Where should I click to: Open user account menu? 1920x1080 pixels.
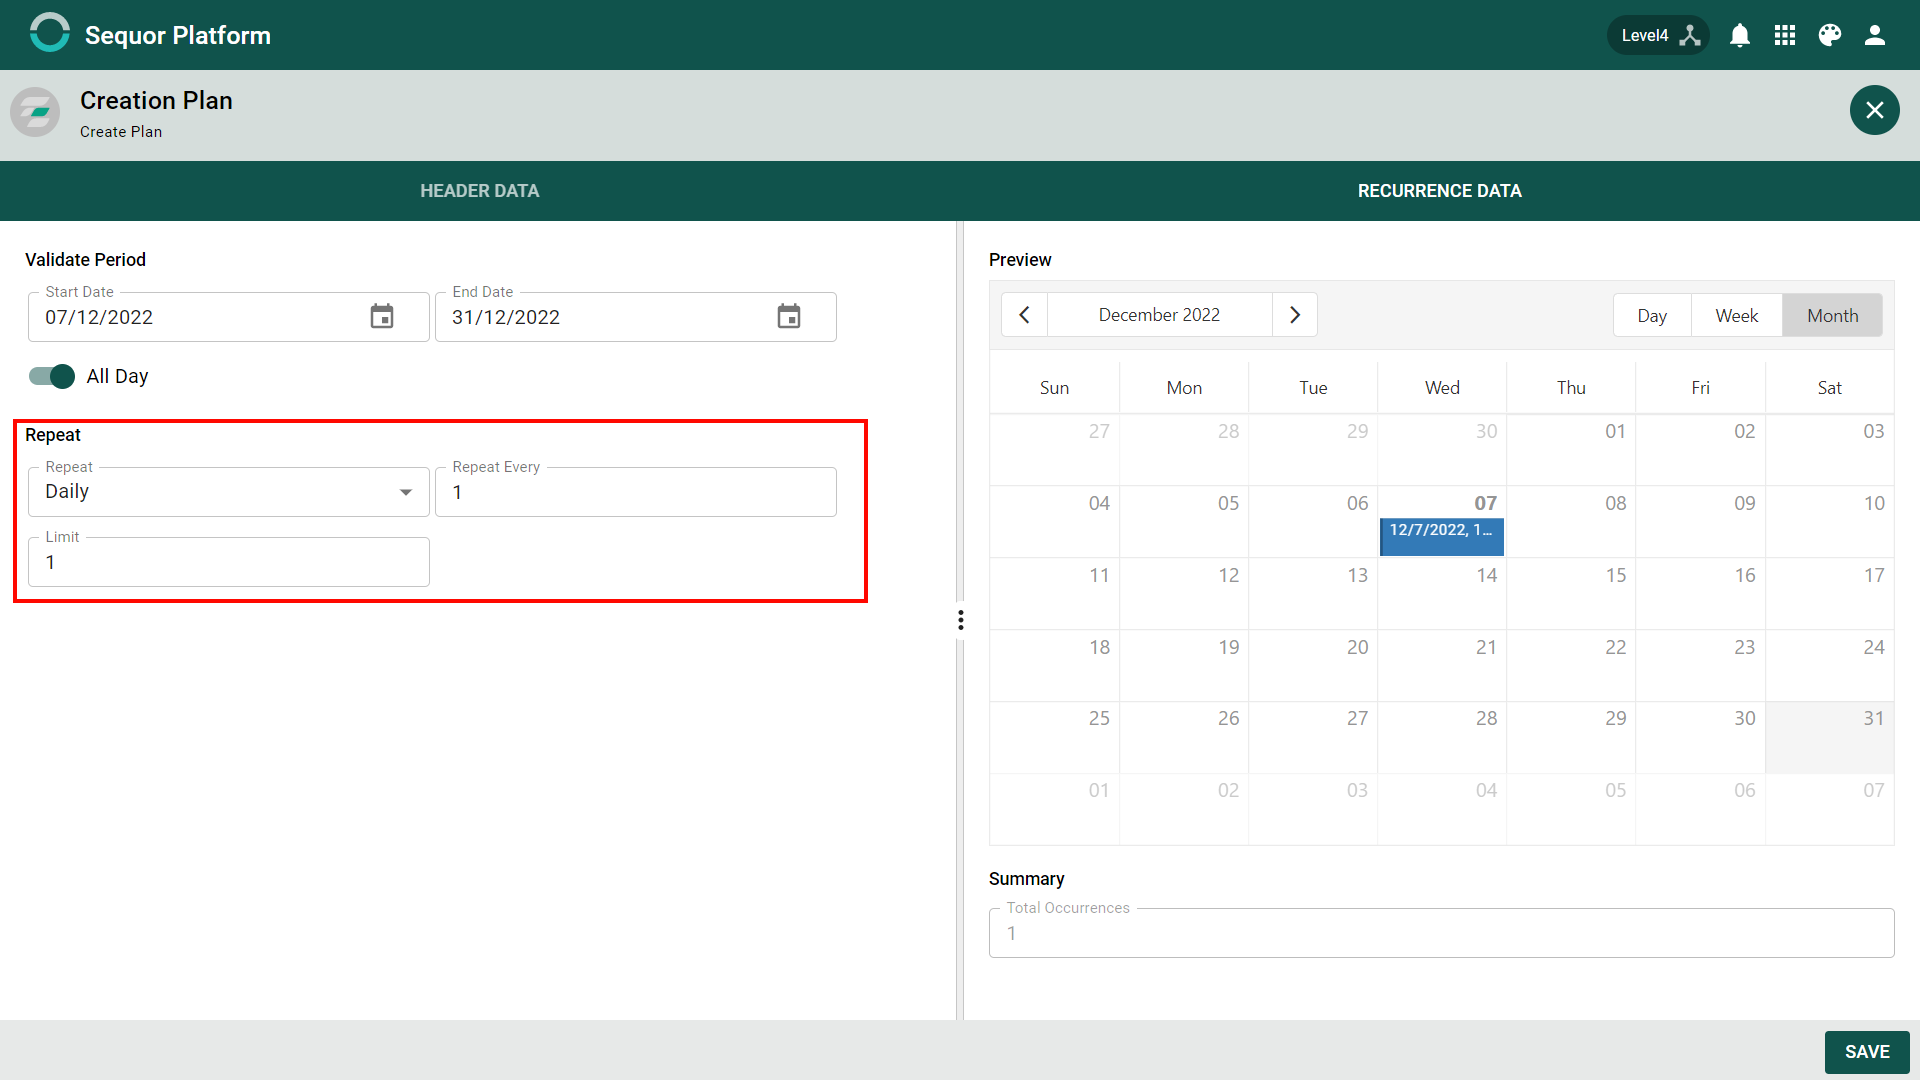[1875, 35]
